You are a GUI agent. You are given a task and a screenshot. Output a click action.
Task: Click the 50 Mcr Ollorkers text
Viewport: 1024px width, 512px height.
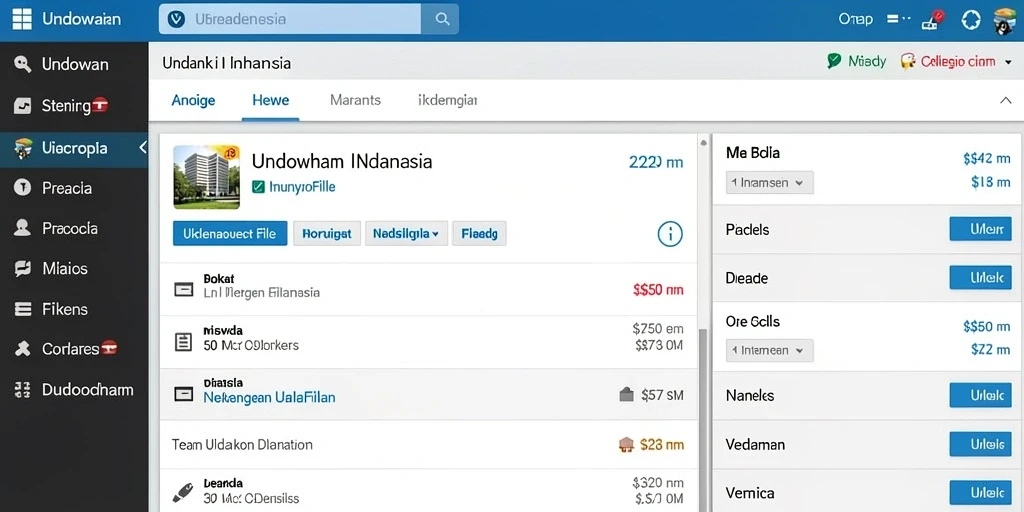(x=251, y=345)
